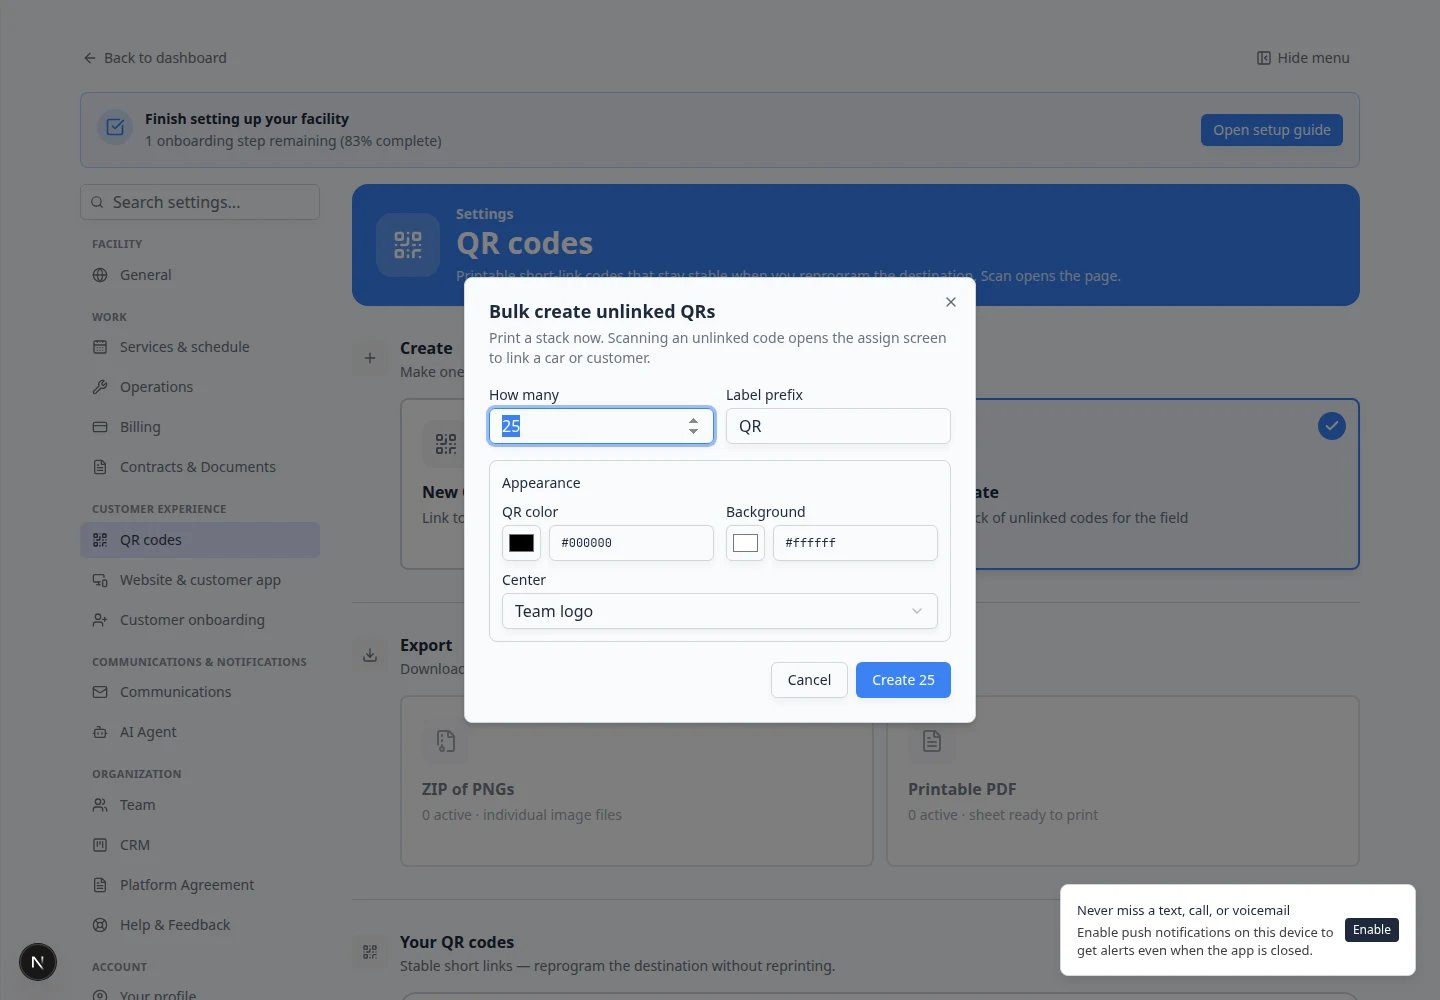Screen dimensions: 1440x1000
Task: Click the Create 25 button
Action: (x=903, y=680)
